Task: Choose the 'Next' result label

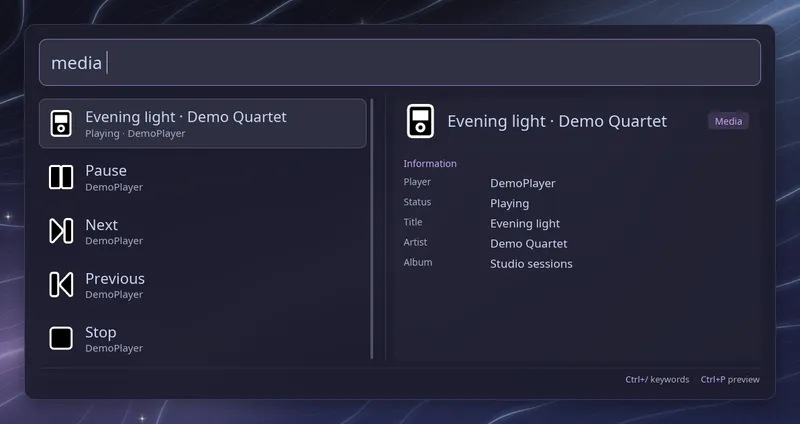Action: pyautogui.click(x=102, y=225)
